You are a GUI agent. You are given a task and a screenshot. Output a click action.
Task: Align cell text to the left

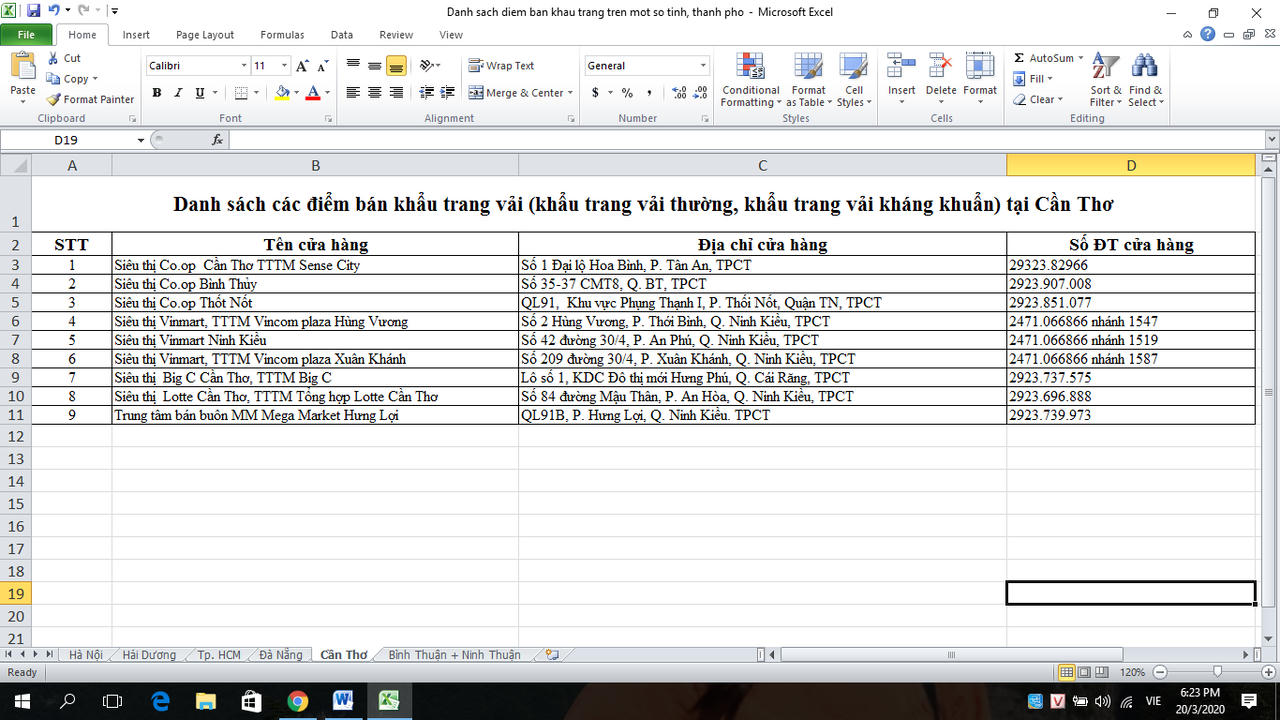[353, 93]
